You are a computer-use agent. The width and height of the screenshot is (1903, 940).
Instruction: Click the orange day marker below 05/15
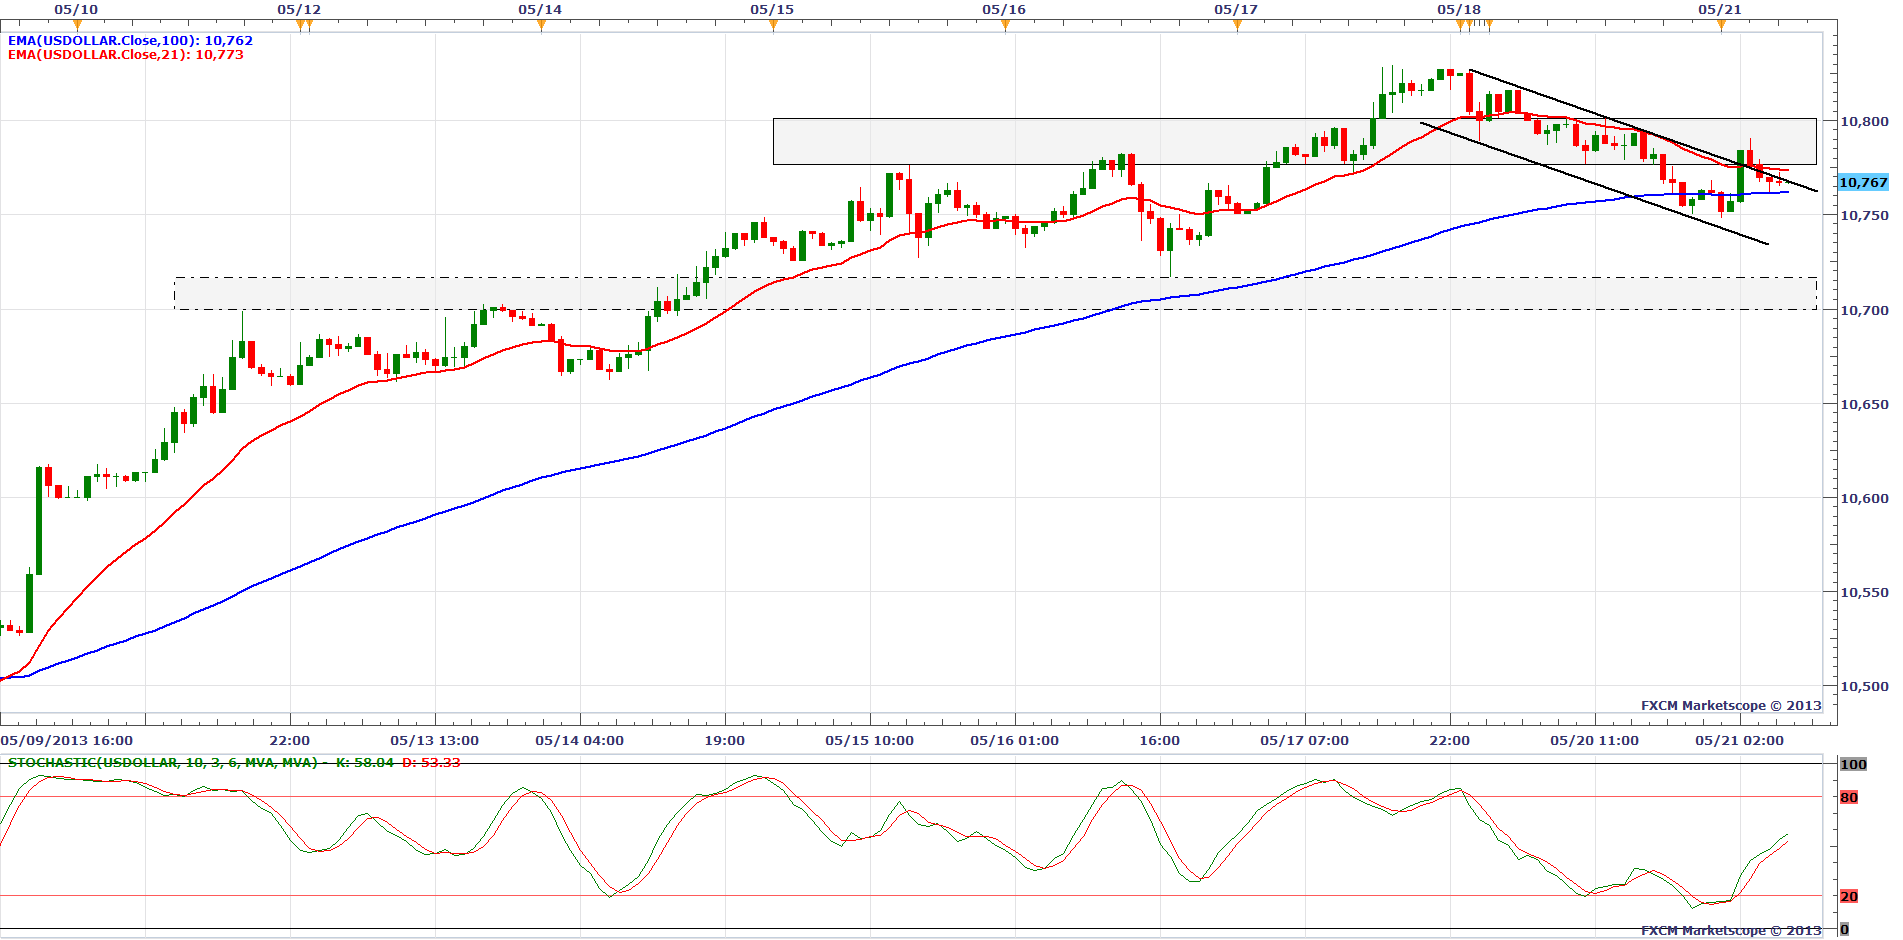tap(773, 26)
